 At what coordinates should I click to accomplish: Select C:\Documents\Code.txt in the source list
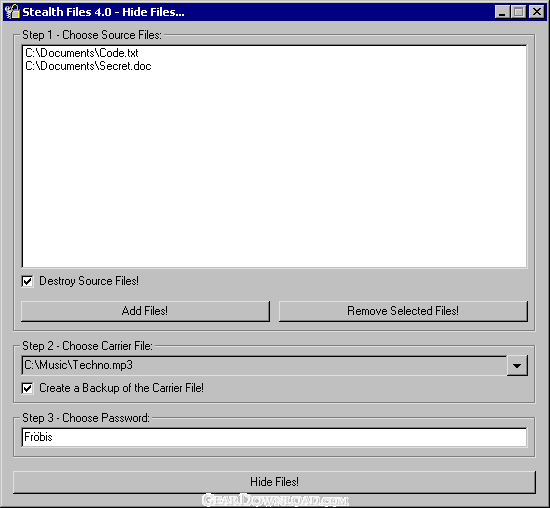pyautogui.click(x=82, y=53)
